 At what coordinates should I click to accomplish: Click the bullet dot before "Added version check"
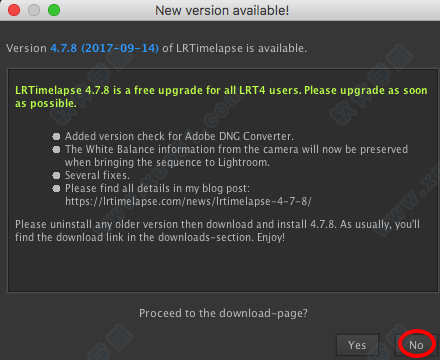click(56, 136)
